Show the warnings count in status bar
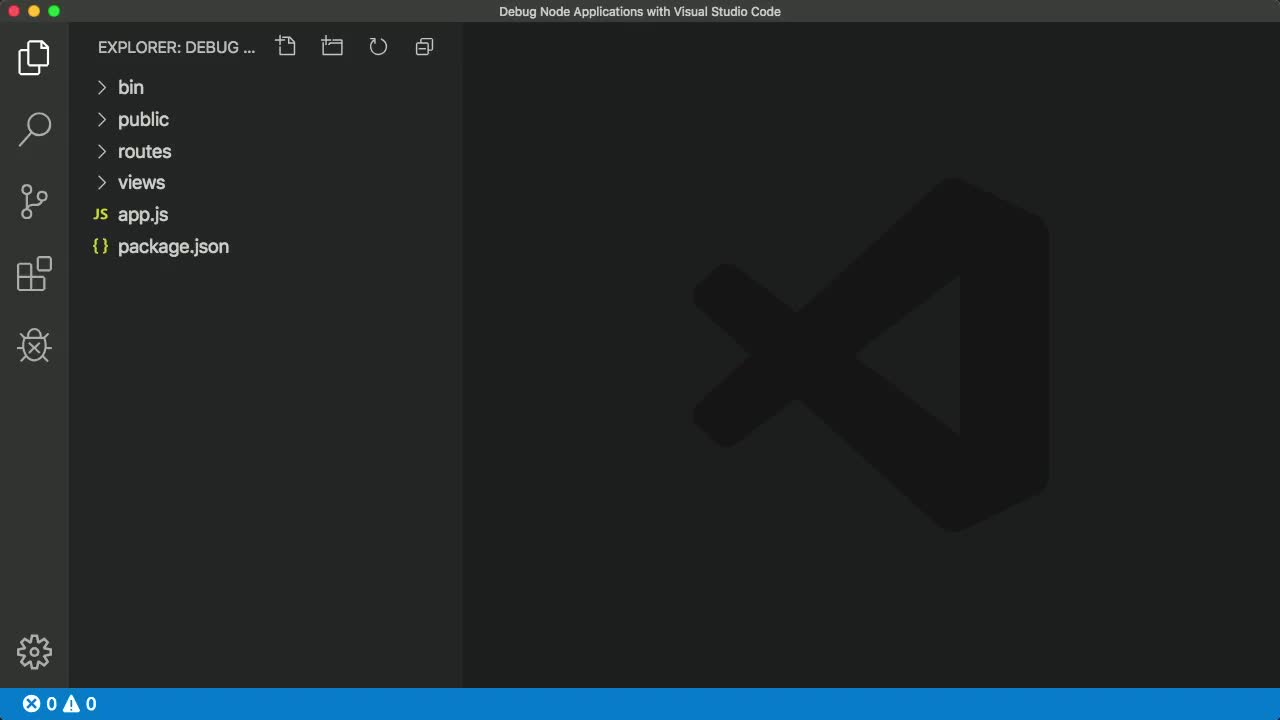Image resolution: width=1280 pixels, height=720 pixels. point(82,703)
